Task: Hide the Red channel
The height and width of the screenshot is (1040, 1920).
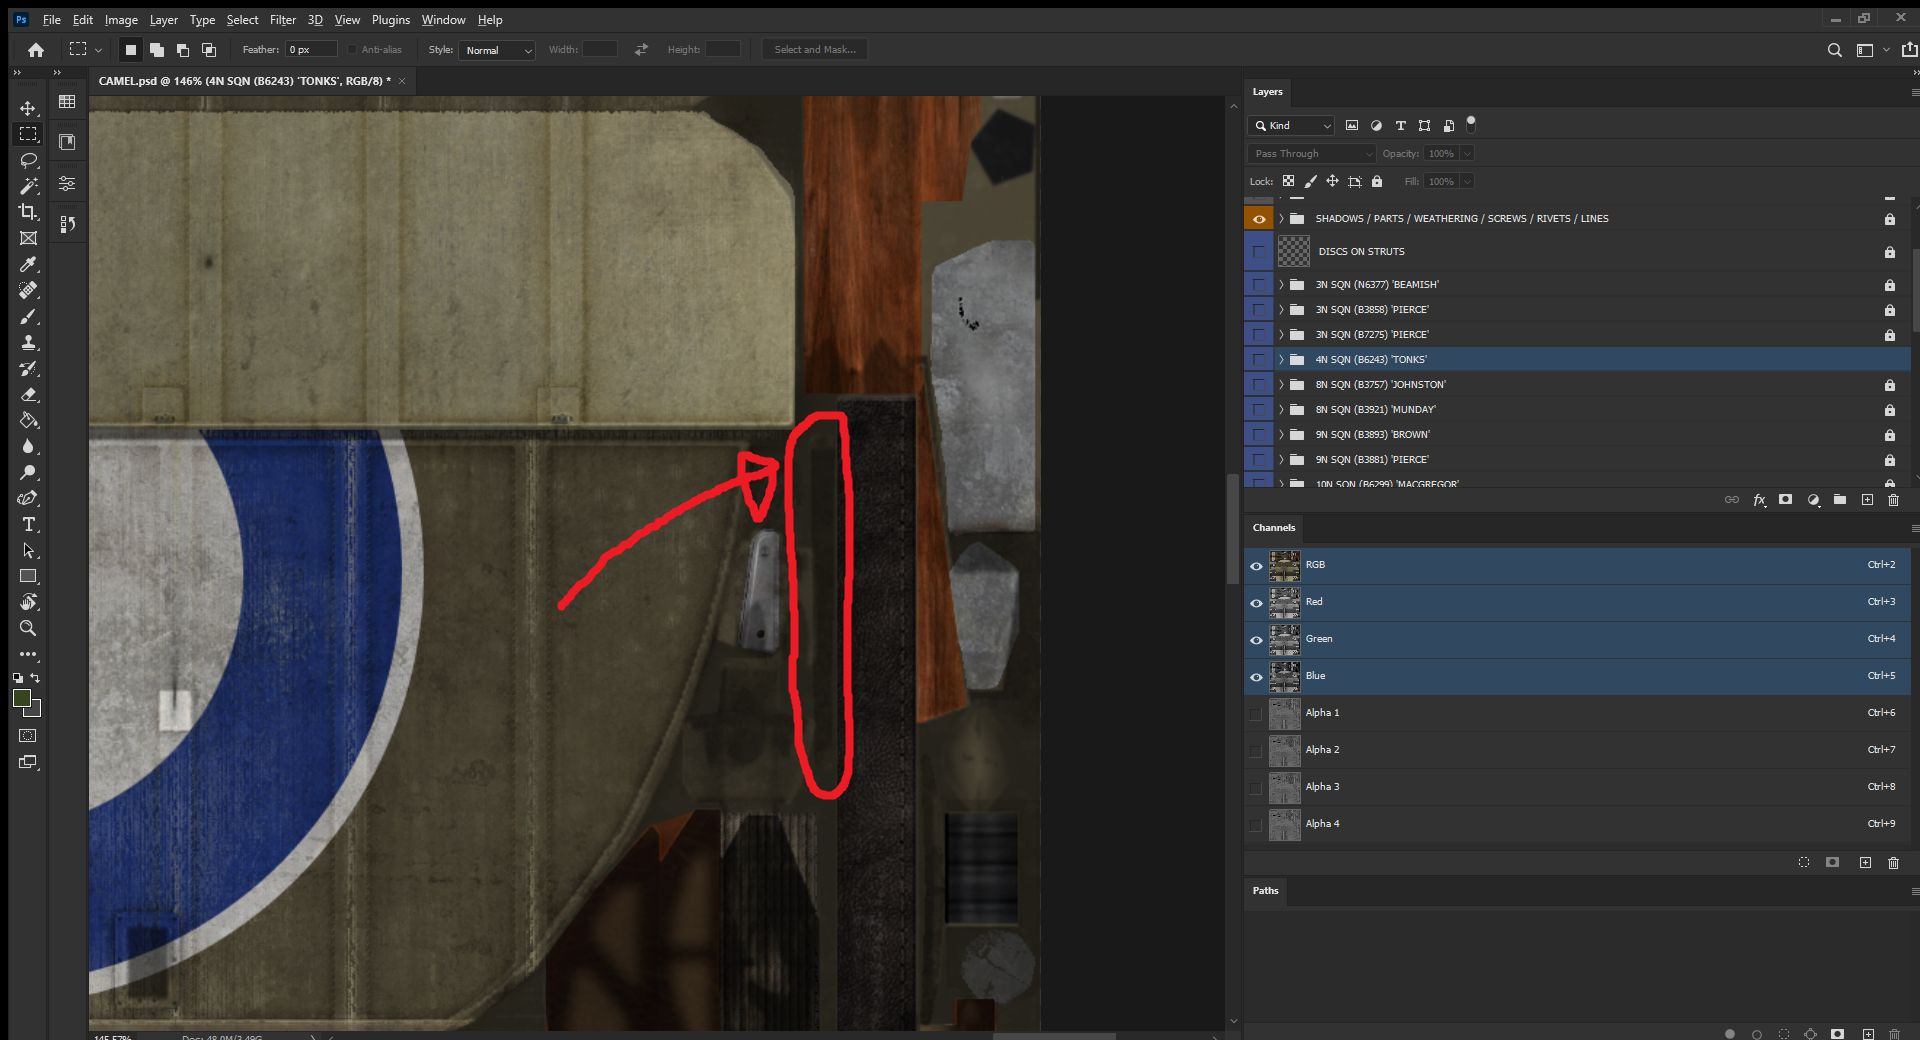Action: [1256, 603]
